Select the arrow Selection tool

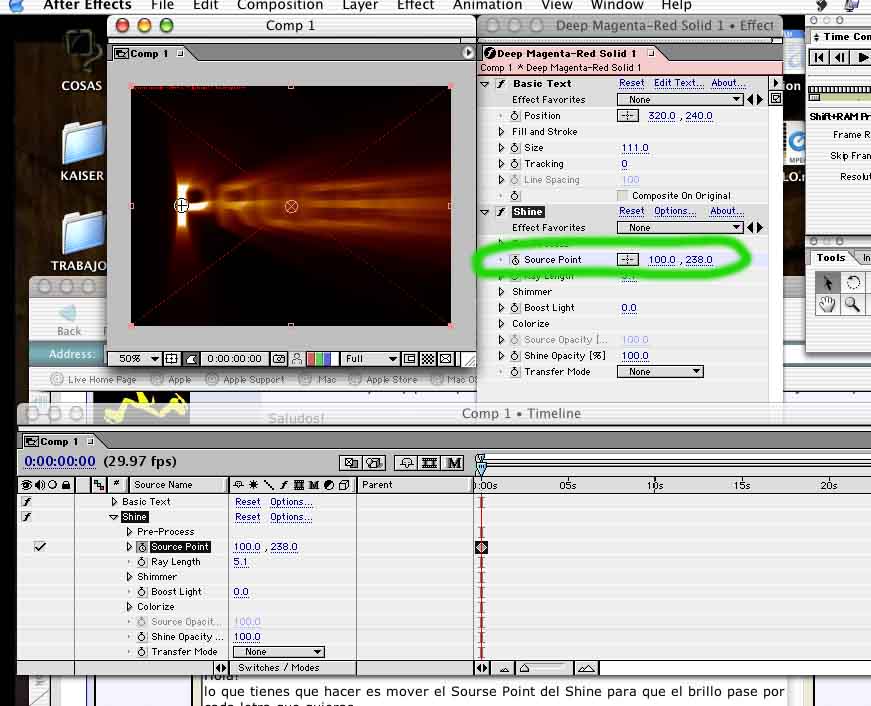point(827,283)
